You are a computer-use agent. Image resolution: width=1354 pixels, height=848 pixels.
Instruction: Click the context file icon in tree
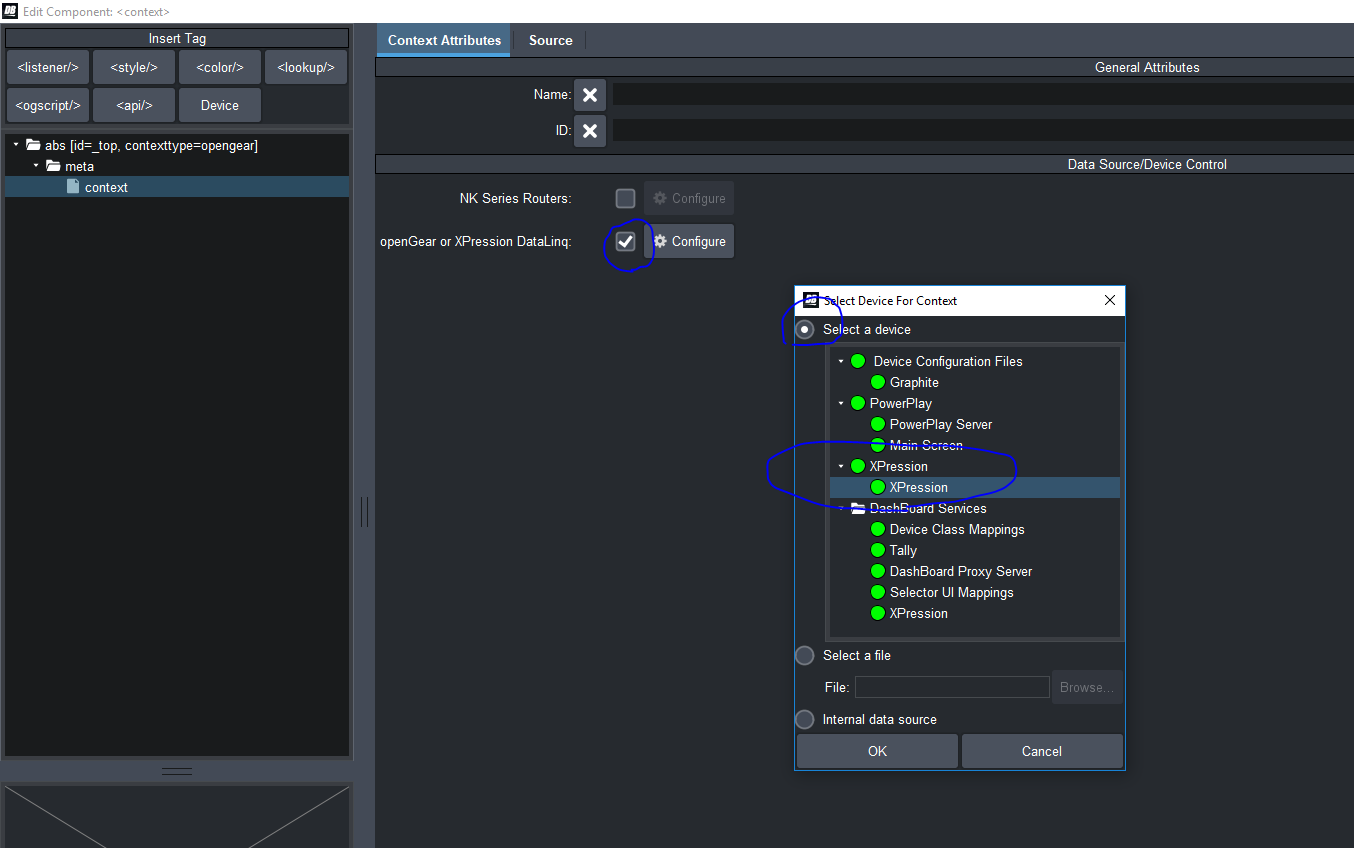click(x=73, y=187)
